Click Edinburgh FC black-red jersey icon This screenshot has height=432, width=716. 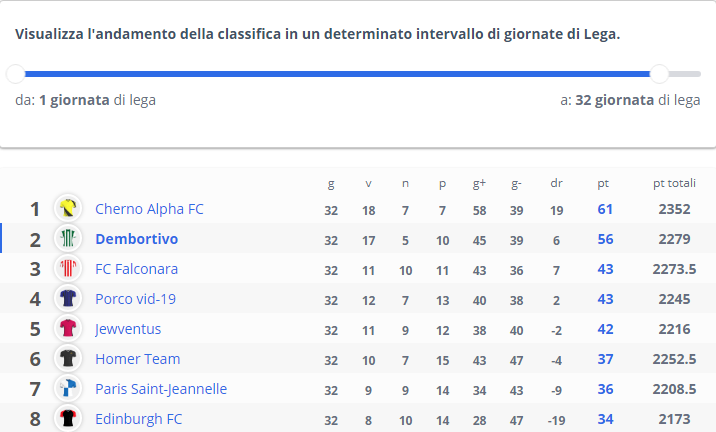[68, 418]
